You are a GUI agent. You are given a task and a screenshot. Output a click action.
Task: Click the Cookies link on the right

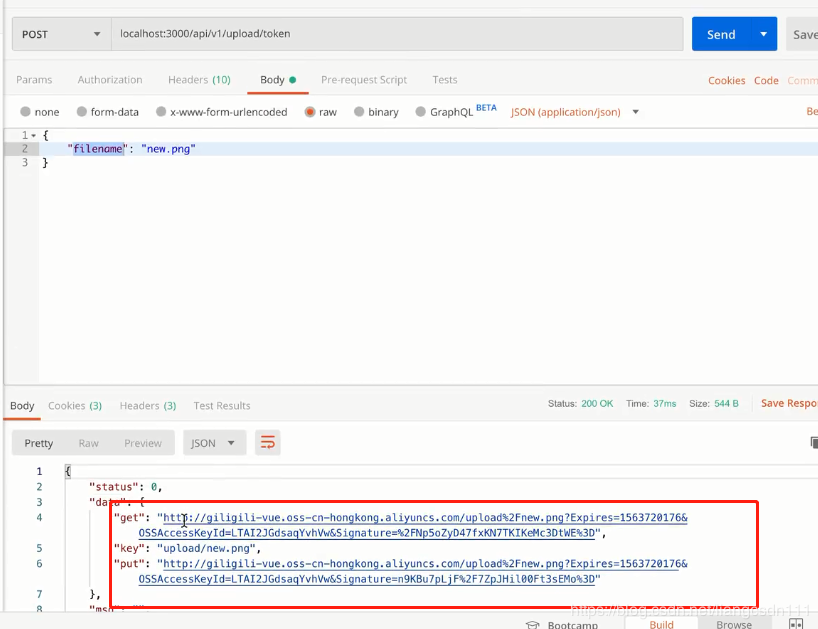point(726,80)
